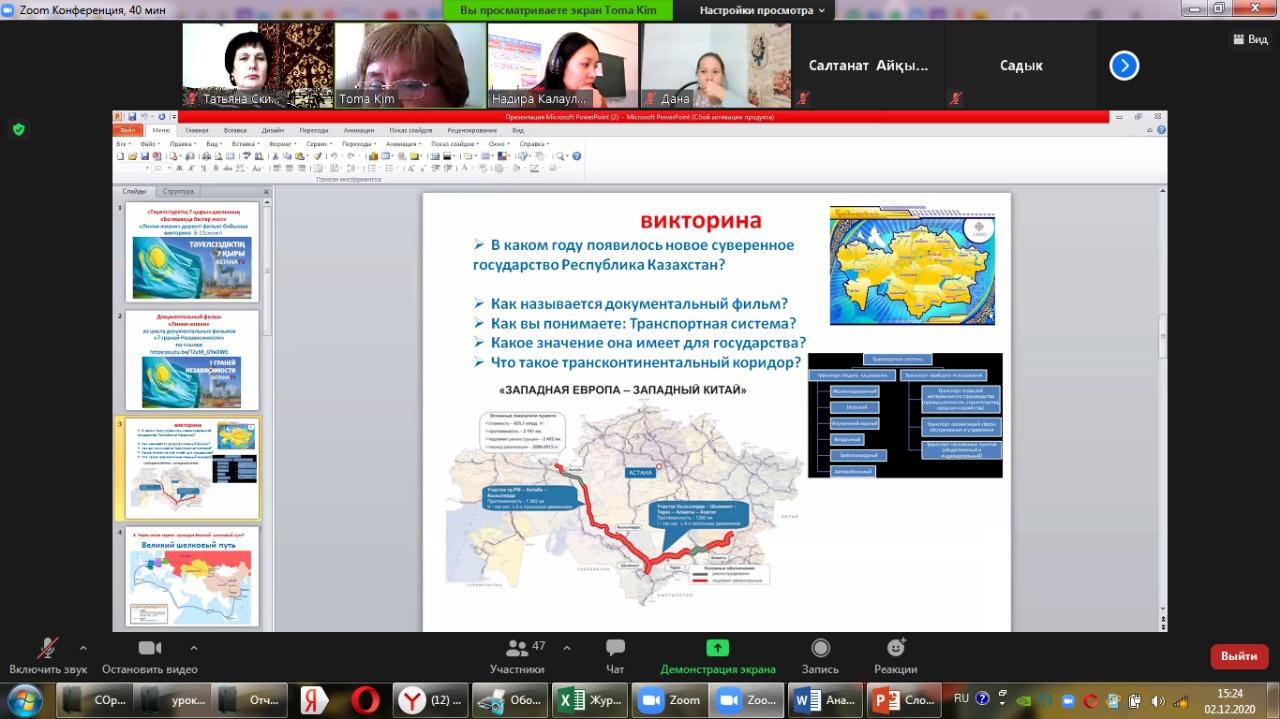Expand audio options arrow beside microphone

tap(83, 647)
